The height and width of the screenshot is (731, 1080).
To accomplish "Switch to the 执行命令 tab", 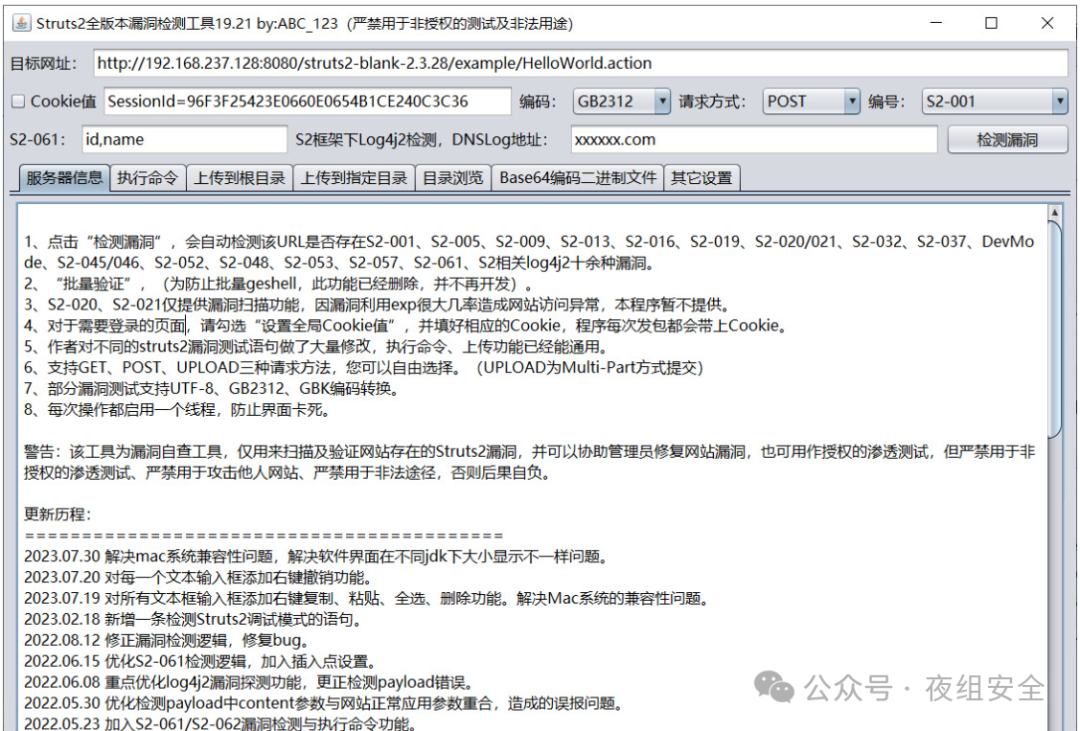I will pyautogui.click(x=146, y=177).
